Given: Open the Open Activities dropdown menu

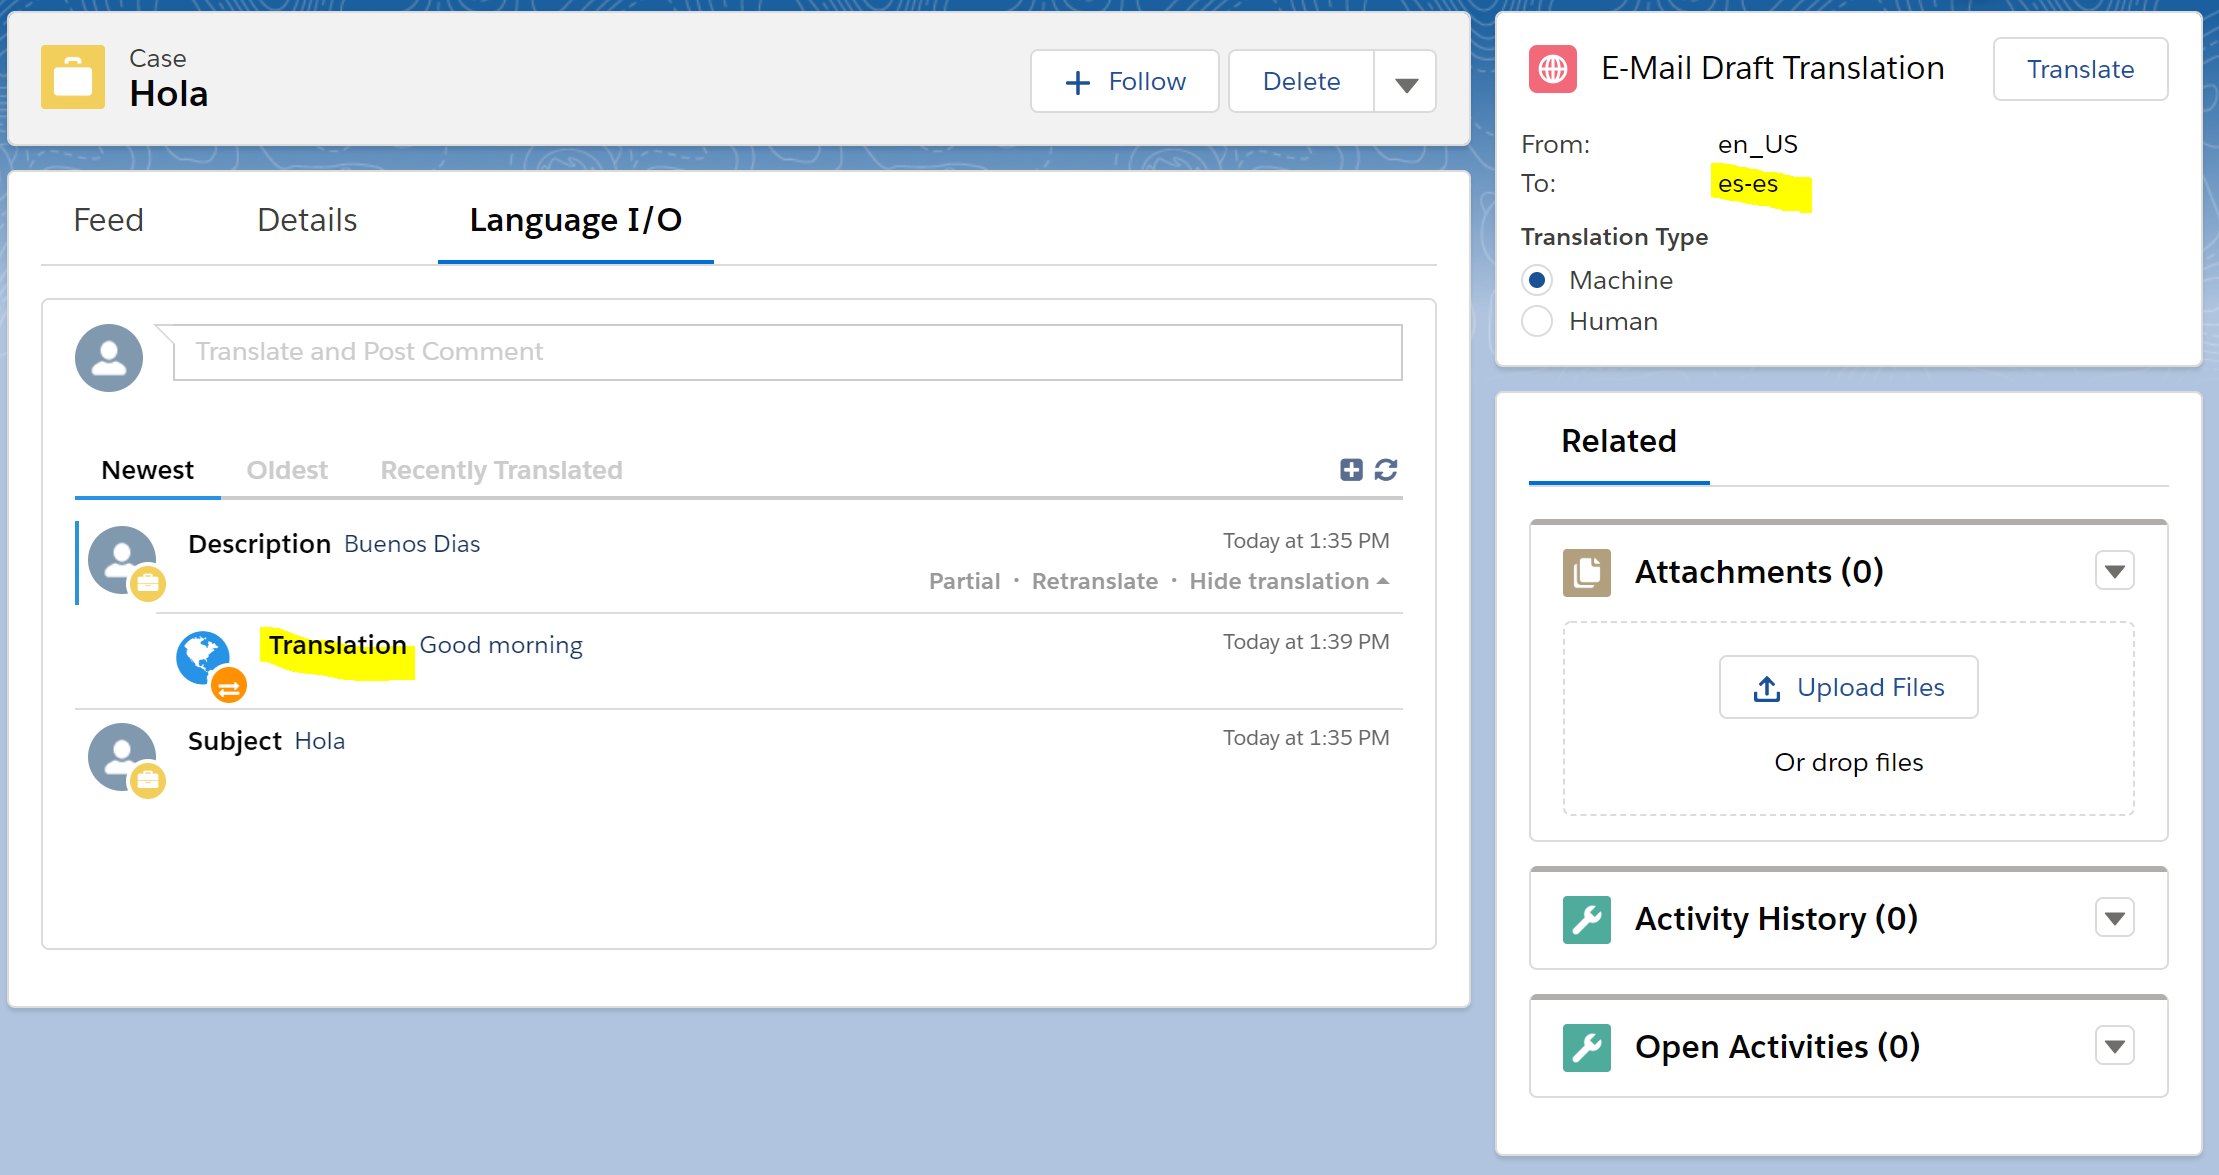Looking at the screenshot, I should click(x=2114, y=1046).
